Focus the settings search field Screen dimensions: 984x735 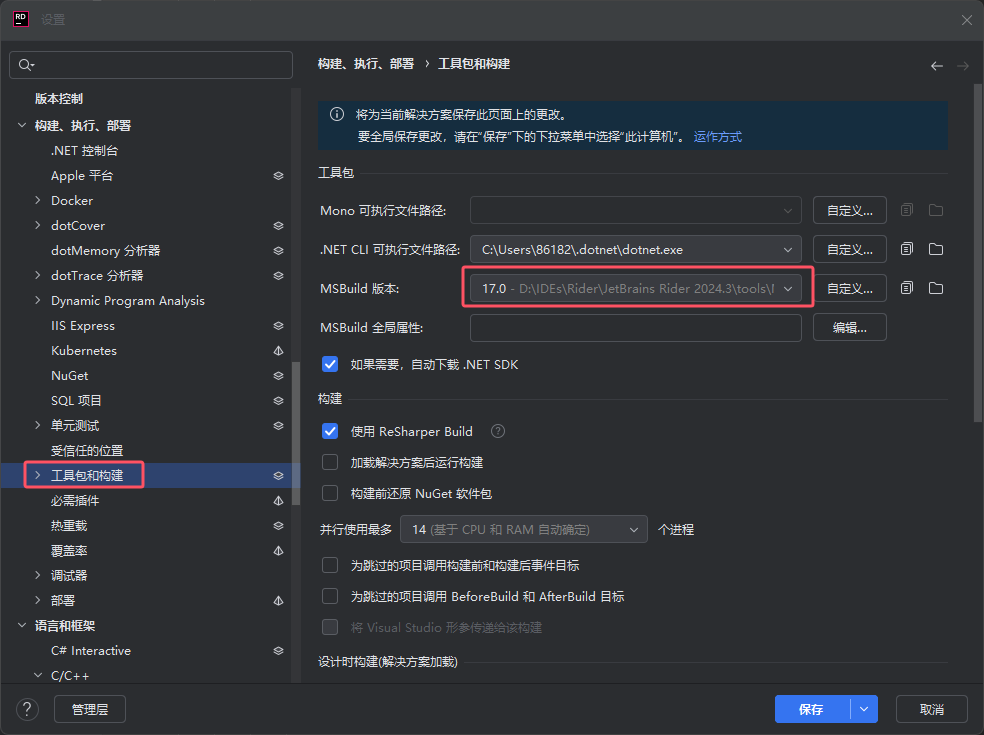click(x=151, y=65)
